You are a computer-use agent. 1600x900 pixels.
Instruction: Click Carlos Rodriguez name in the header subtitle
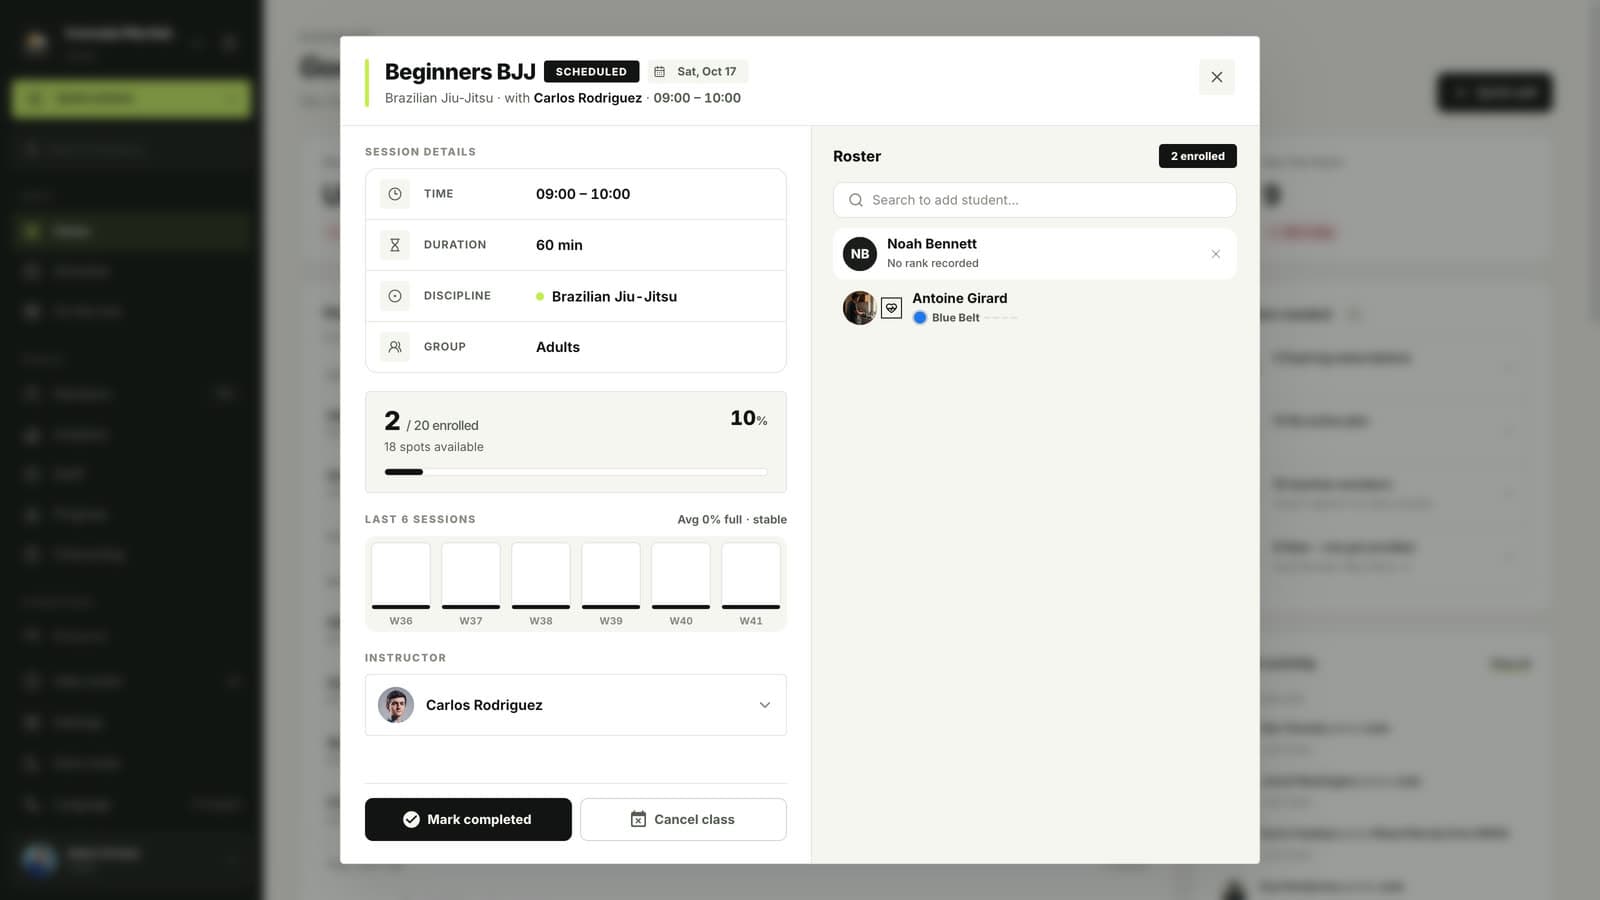pos(588,98)
